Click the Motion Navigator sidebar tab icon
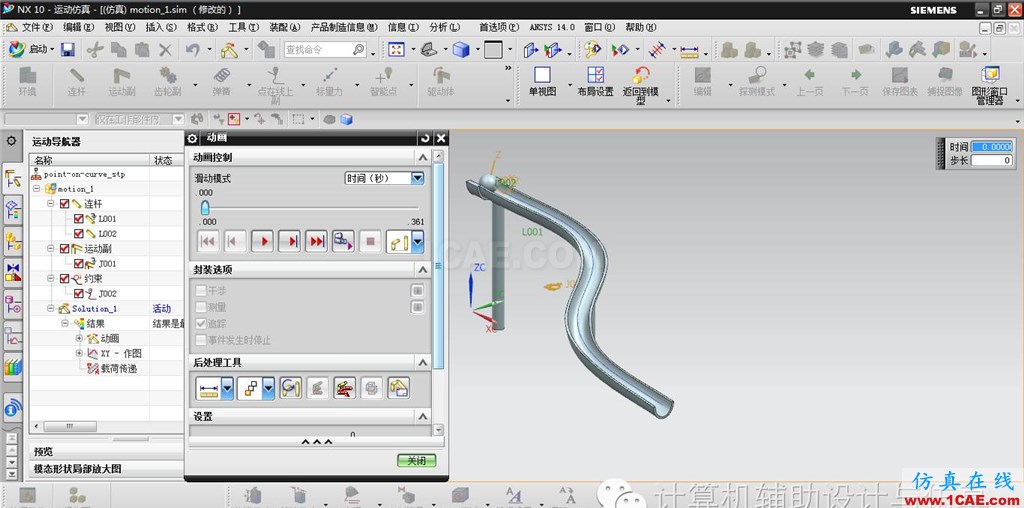 pos(12,178)
